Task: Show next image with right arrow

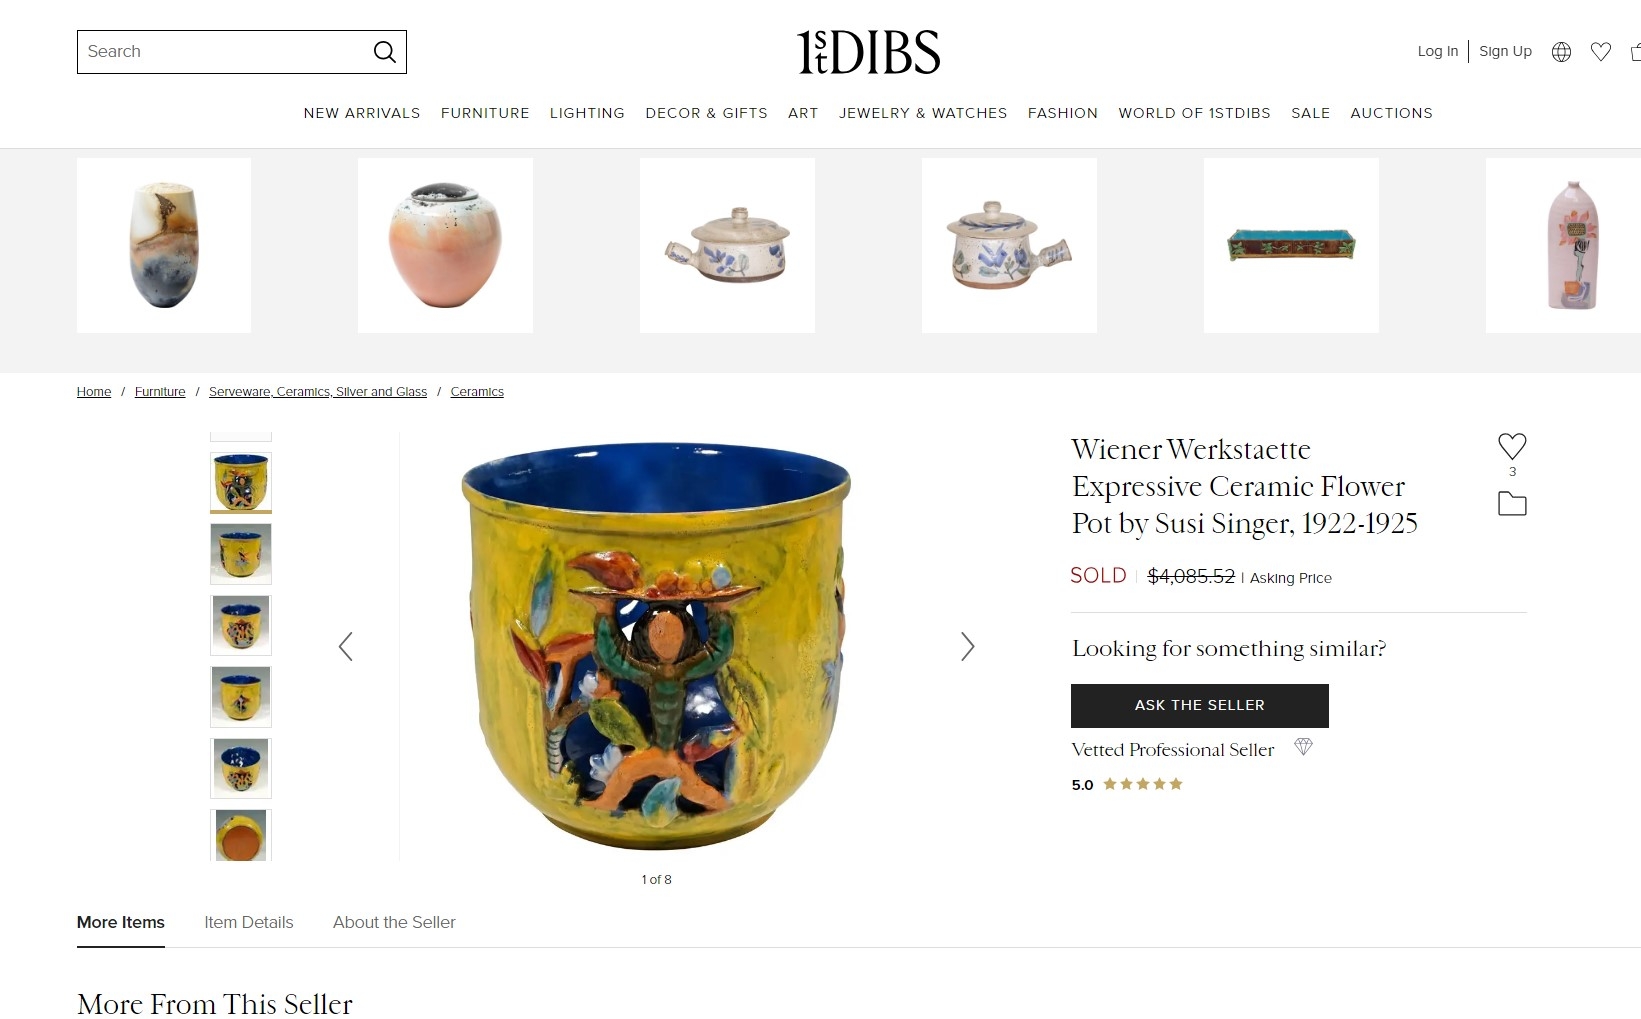Action: point(967,647)
